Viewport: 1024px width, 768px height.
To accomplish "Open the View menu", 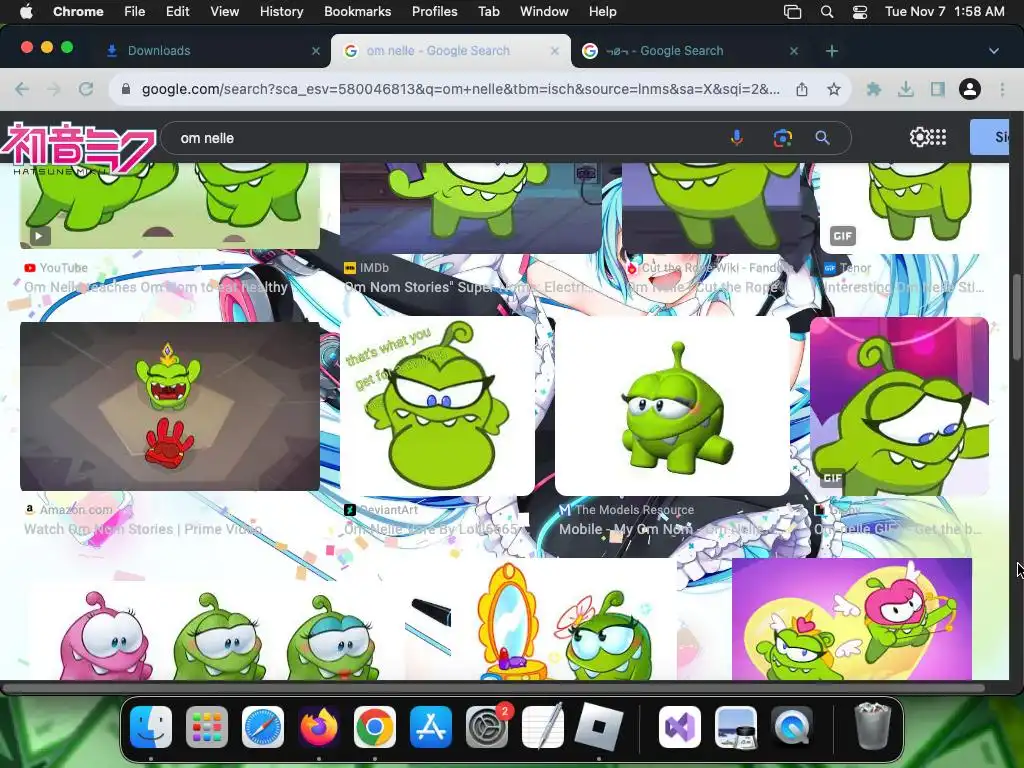I will click(x=224, y=12).
